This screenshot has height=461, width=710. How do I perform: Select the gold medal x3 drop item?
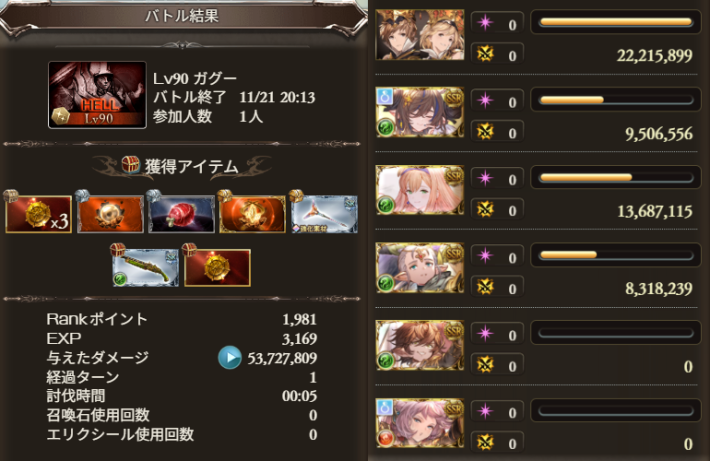[38, 214]
